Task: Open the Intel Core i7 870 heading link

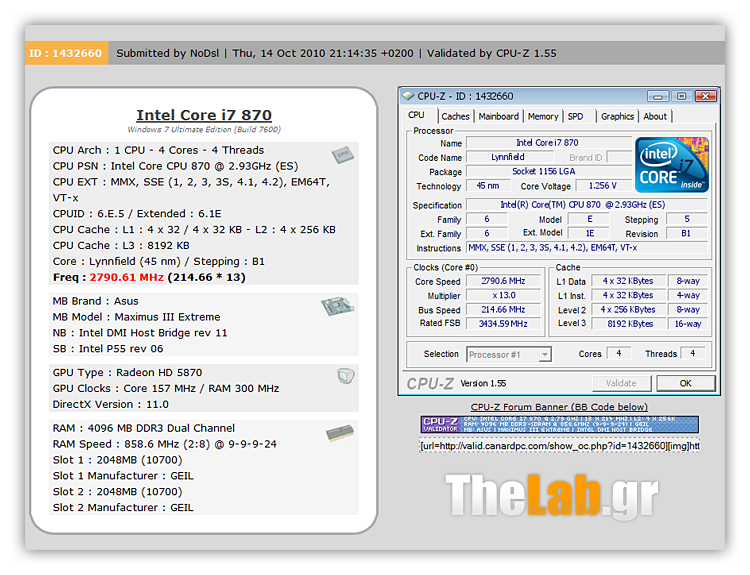Action: click(x=204, y=115)
